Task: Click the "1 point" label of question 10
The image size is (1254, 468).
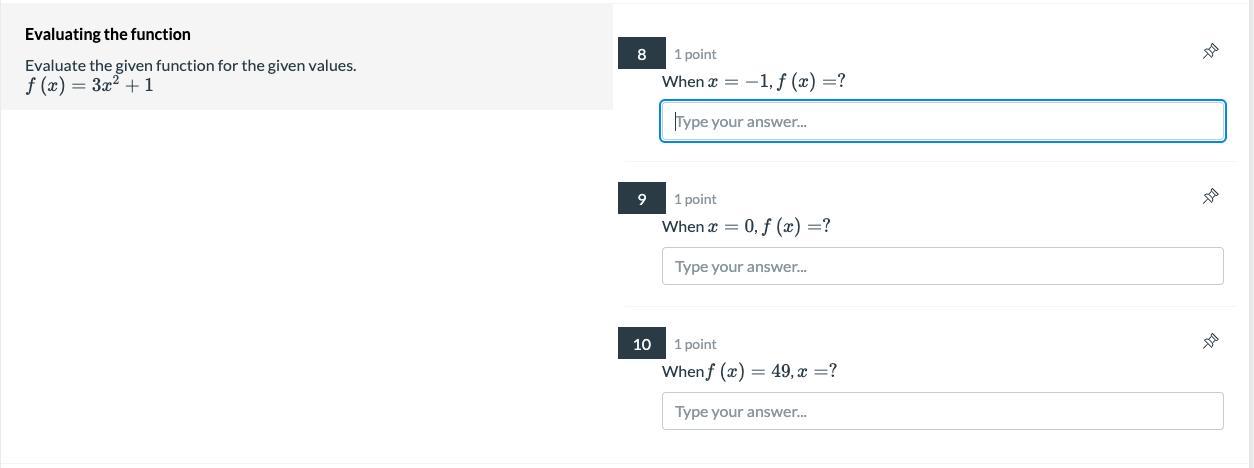Action: coord(695,344)
